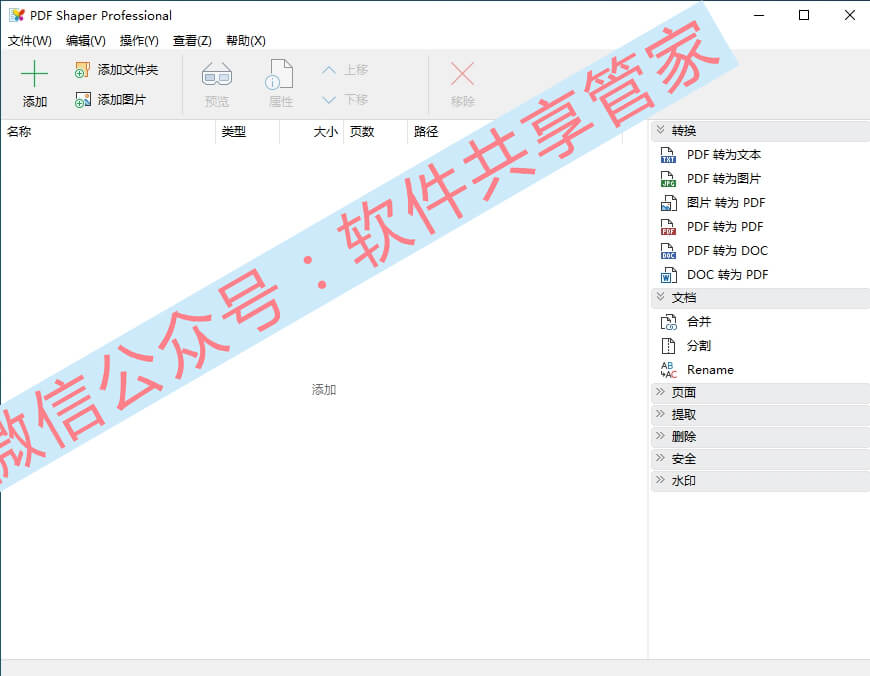Screen dimensions: 870x676
Task: Minimize the PDF Shaper window
Action: click(x=759, y=16)
